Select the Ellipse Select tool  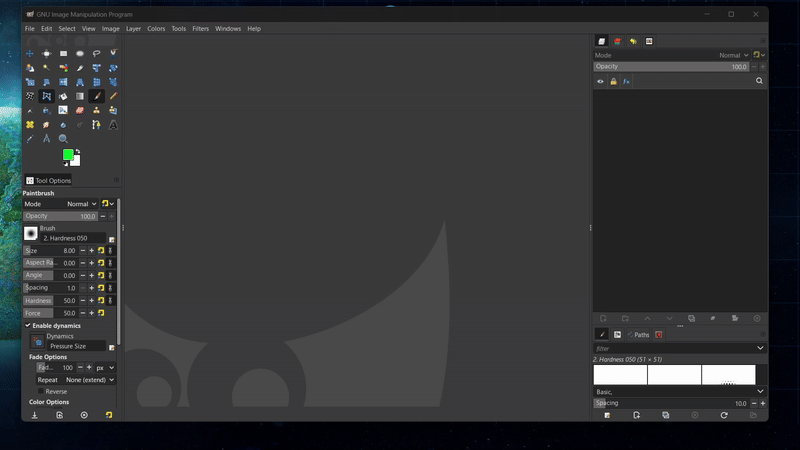[x=80, y=54]
